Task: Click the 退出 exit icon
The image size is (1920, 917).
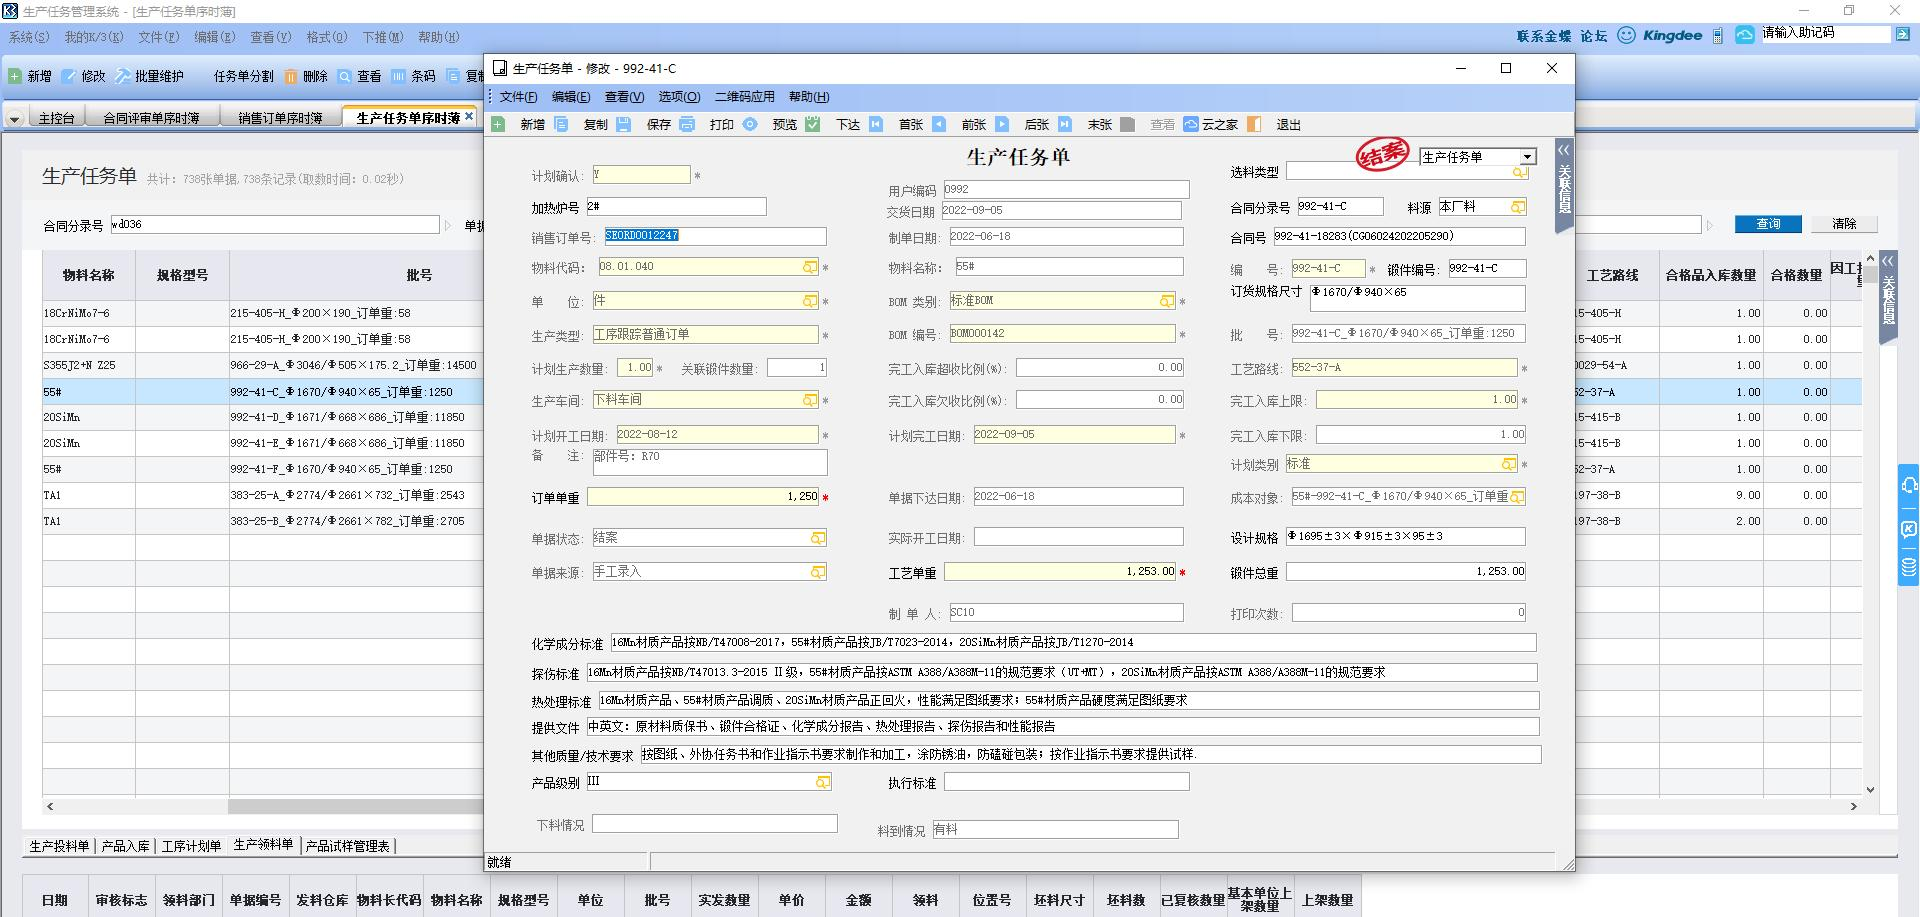Action: [x=1254, y=125]
